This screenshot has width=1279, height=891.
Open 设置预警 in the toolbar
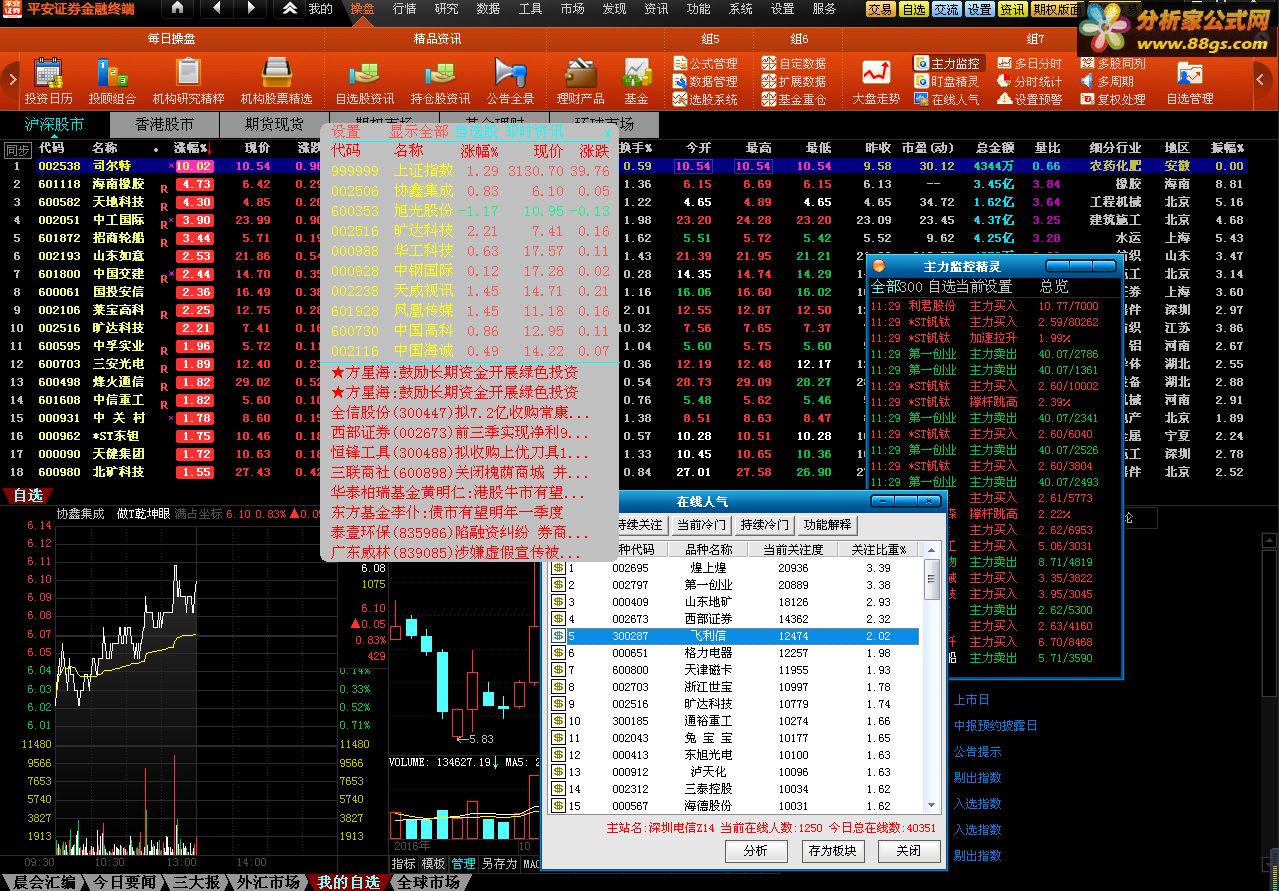click(x=1030, y=100)
